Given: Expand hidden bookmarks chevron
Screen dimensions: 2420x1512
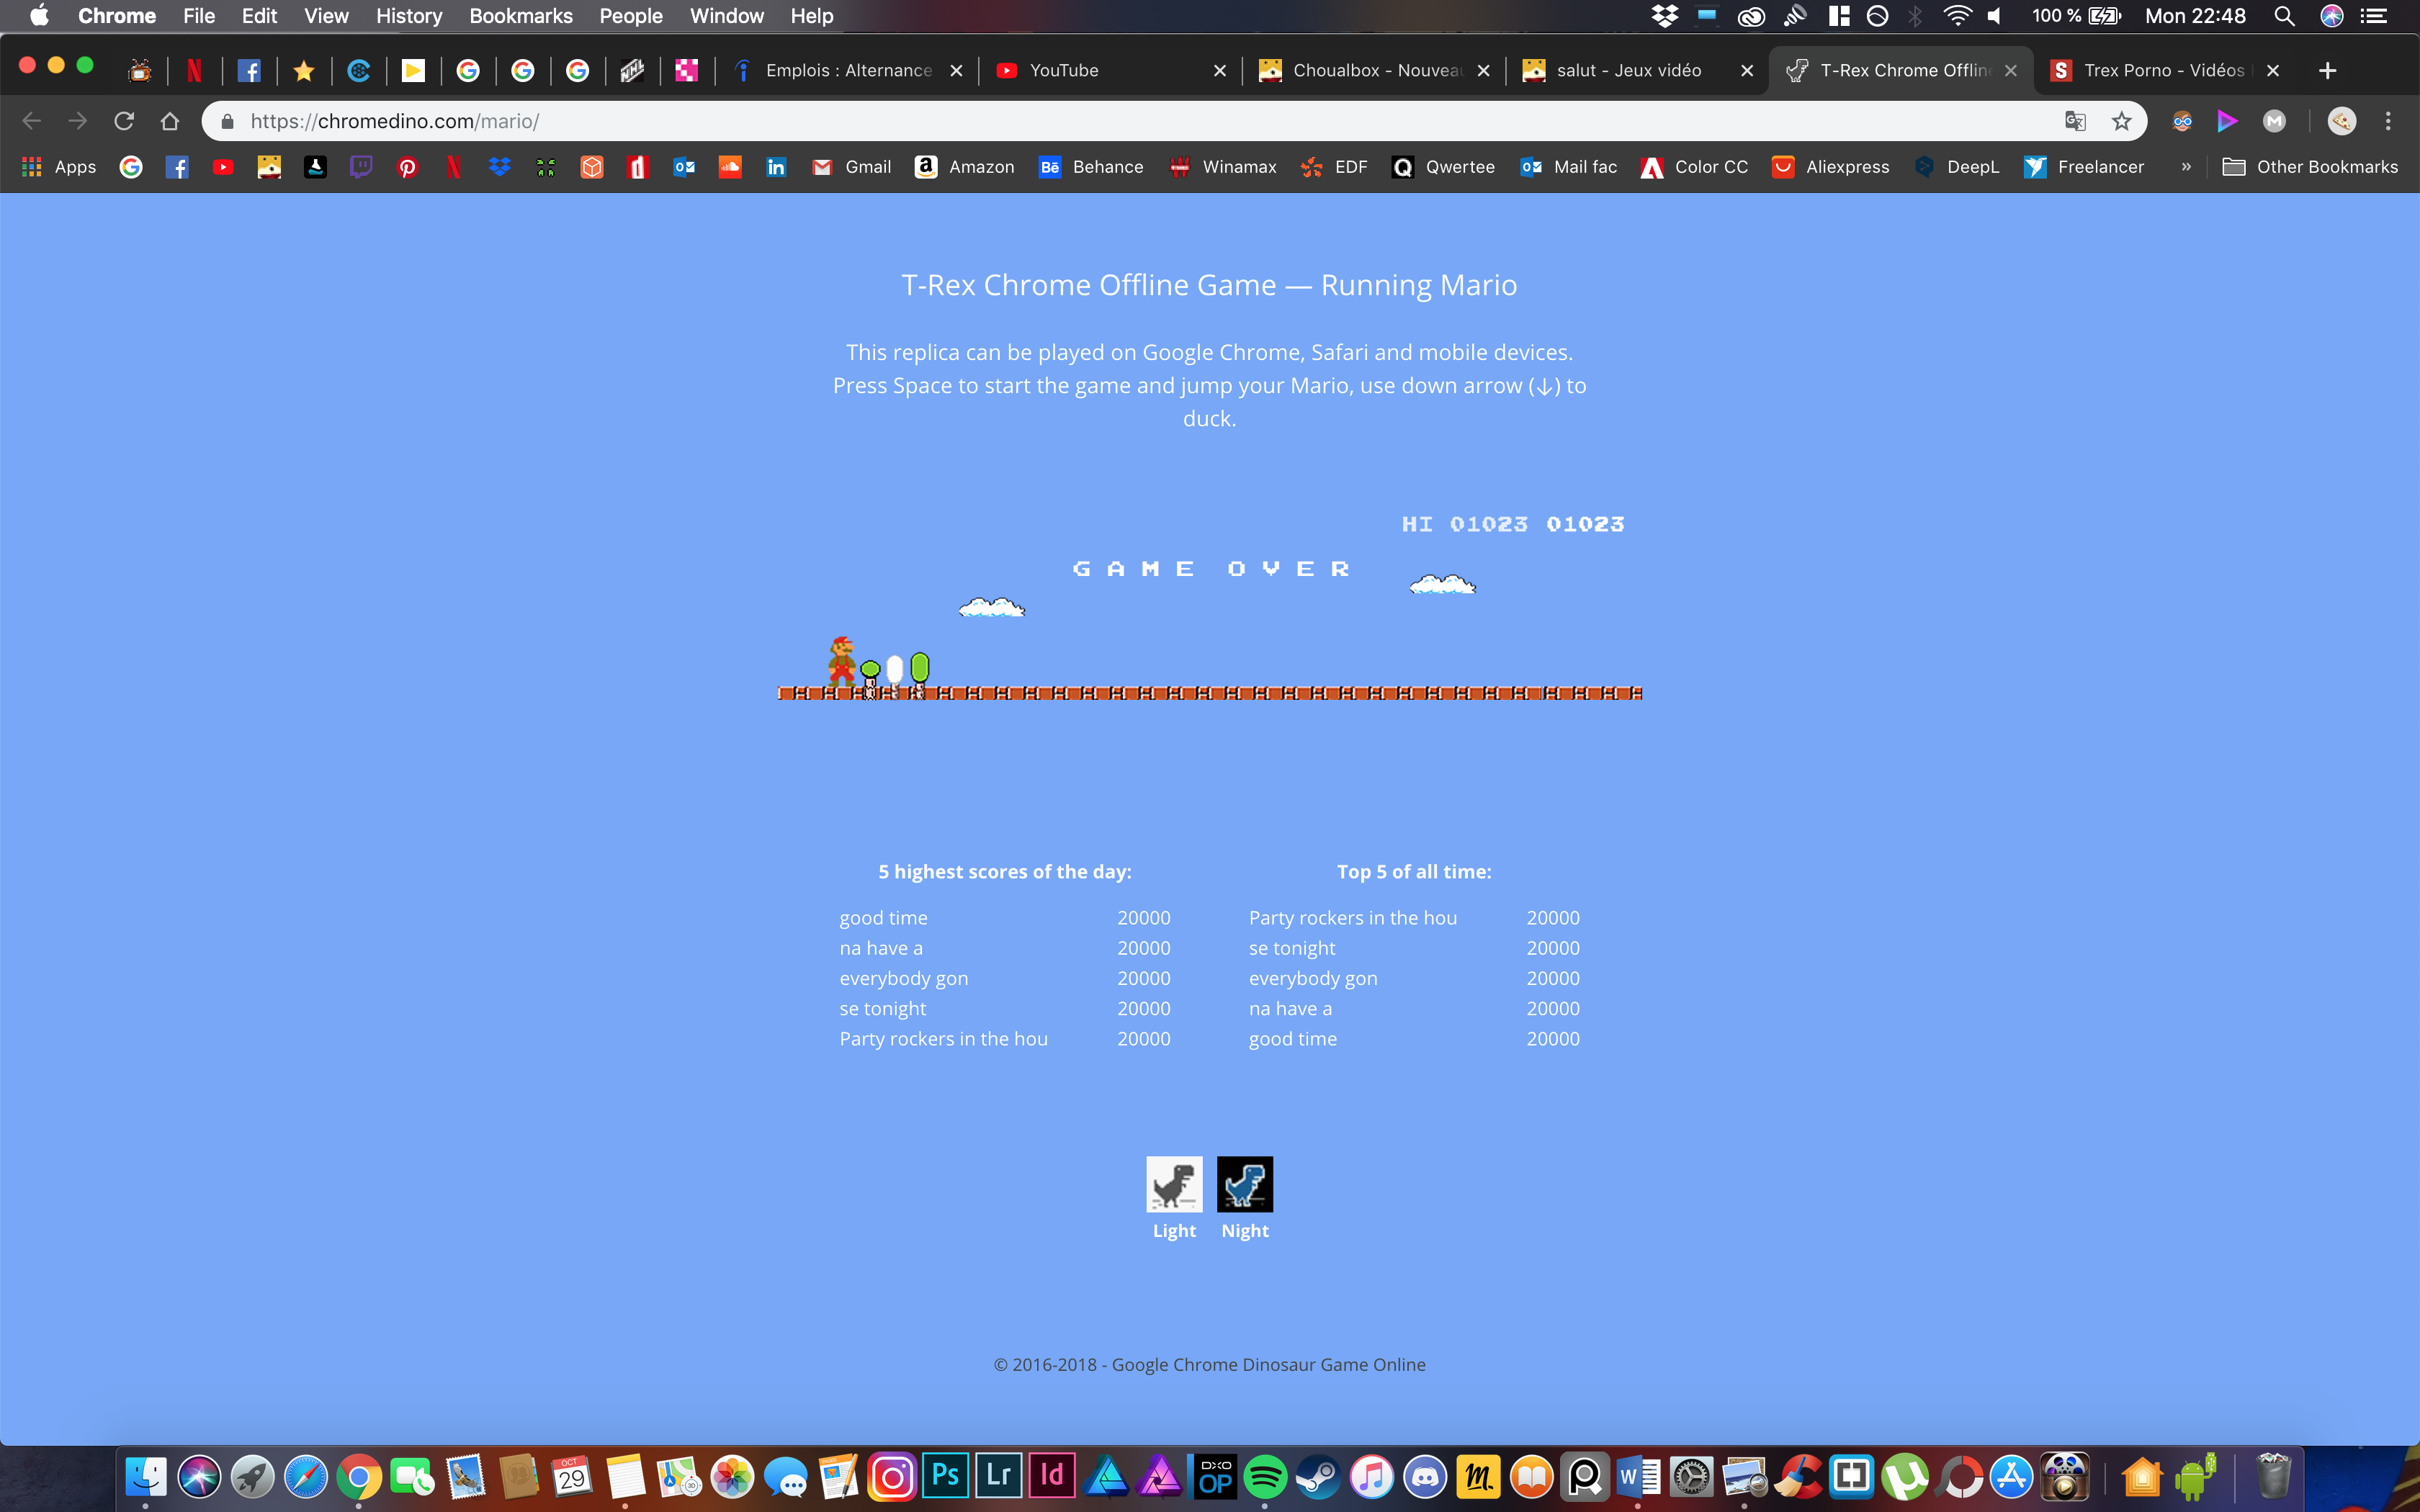Looking at the screenshot, I should pyautogui.click(x=2186, y=167).
